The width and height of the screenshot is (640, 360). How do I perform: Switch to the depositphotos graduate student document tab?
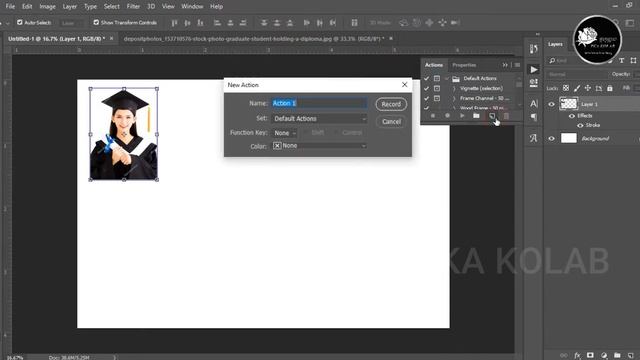(x=254, y=39)
